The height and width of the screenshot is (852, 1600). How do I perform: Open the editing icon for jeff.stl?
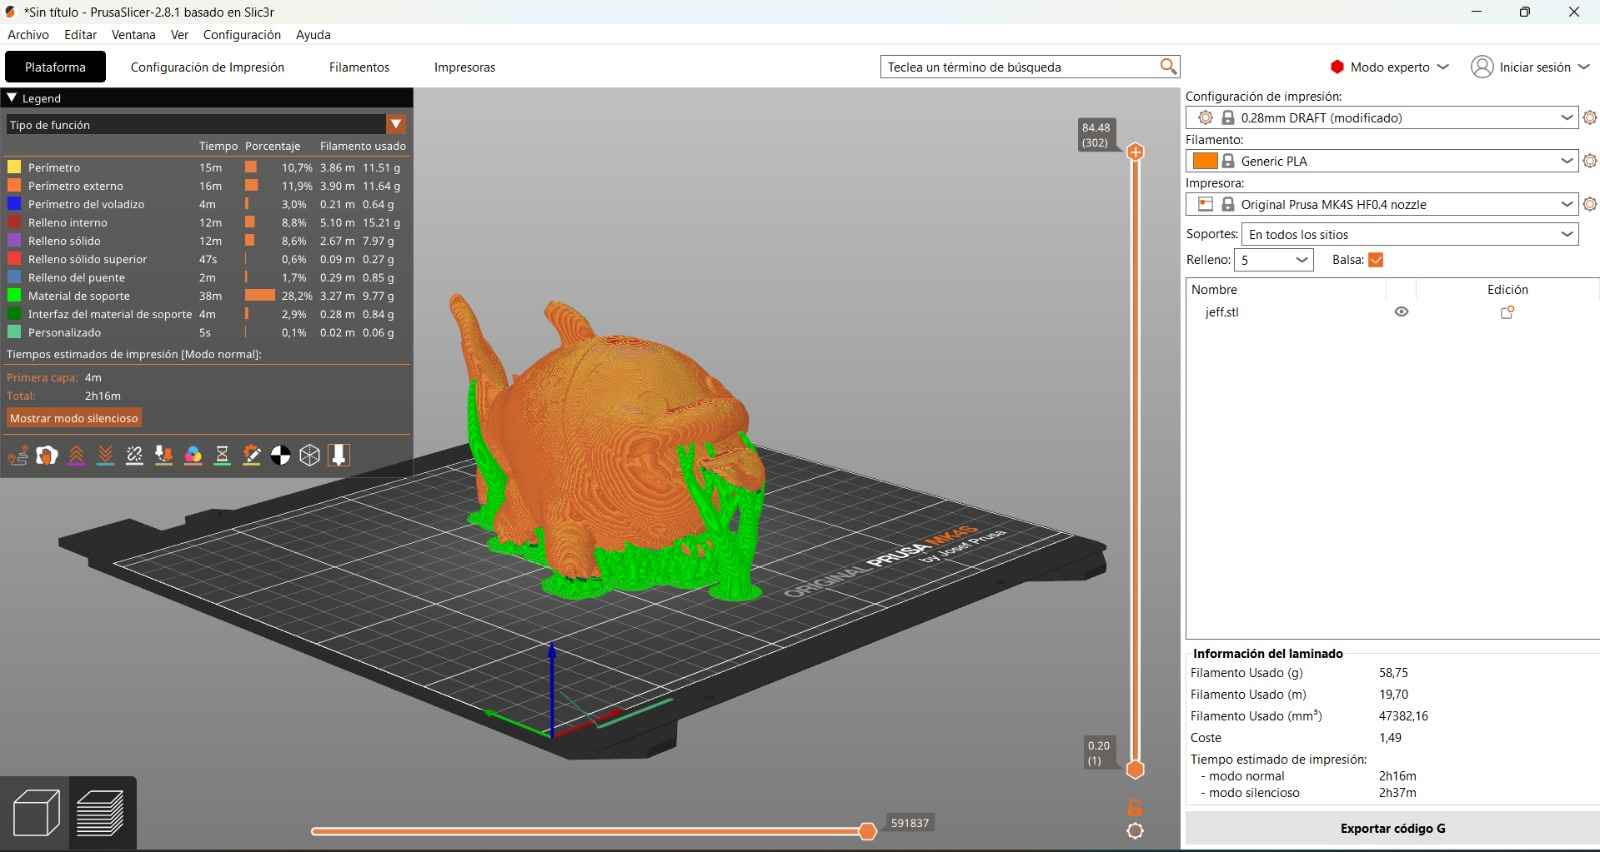(1507, 312)
